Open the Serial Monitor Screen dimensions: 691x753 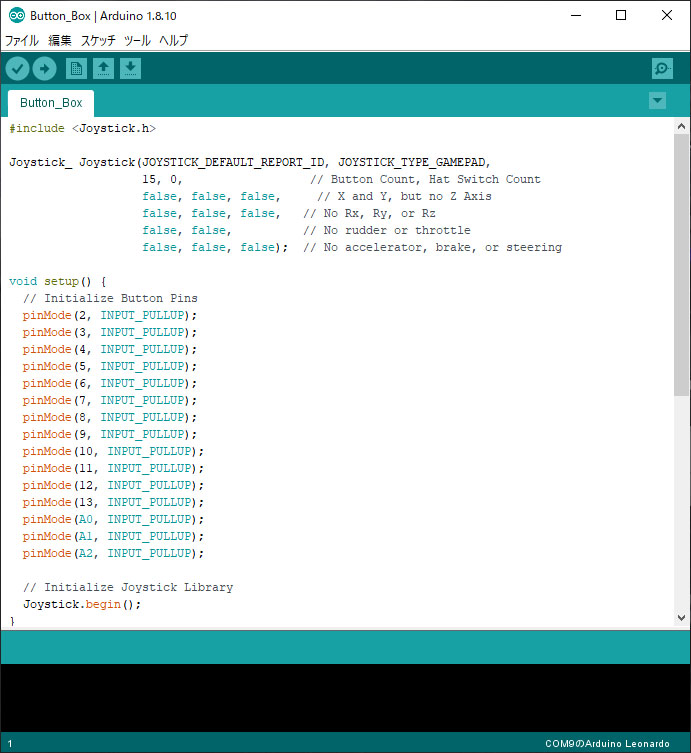[x=662, y=68]
